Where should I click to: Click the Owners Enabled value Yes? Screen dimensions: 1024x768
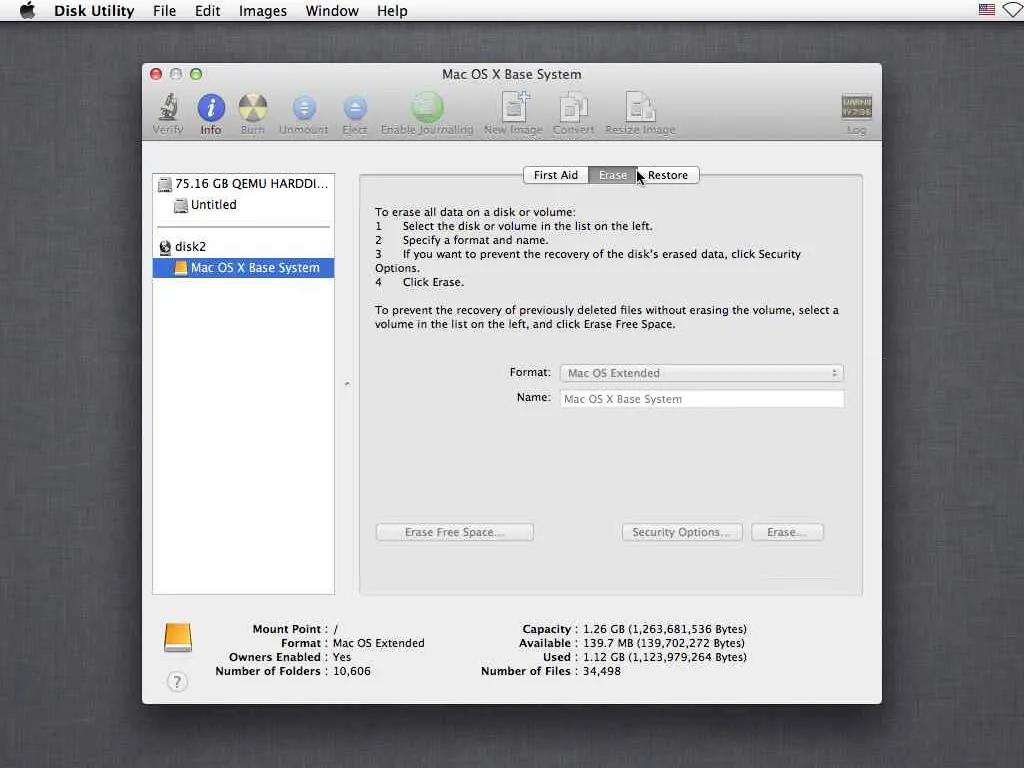coord(342,657)
